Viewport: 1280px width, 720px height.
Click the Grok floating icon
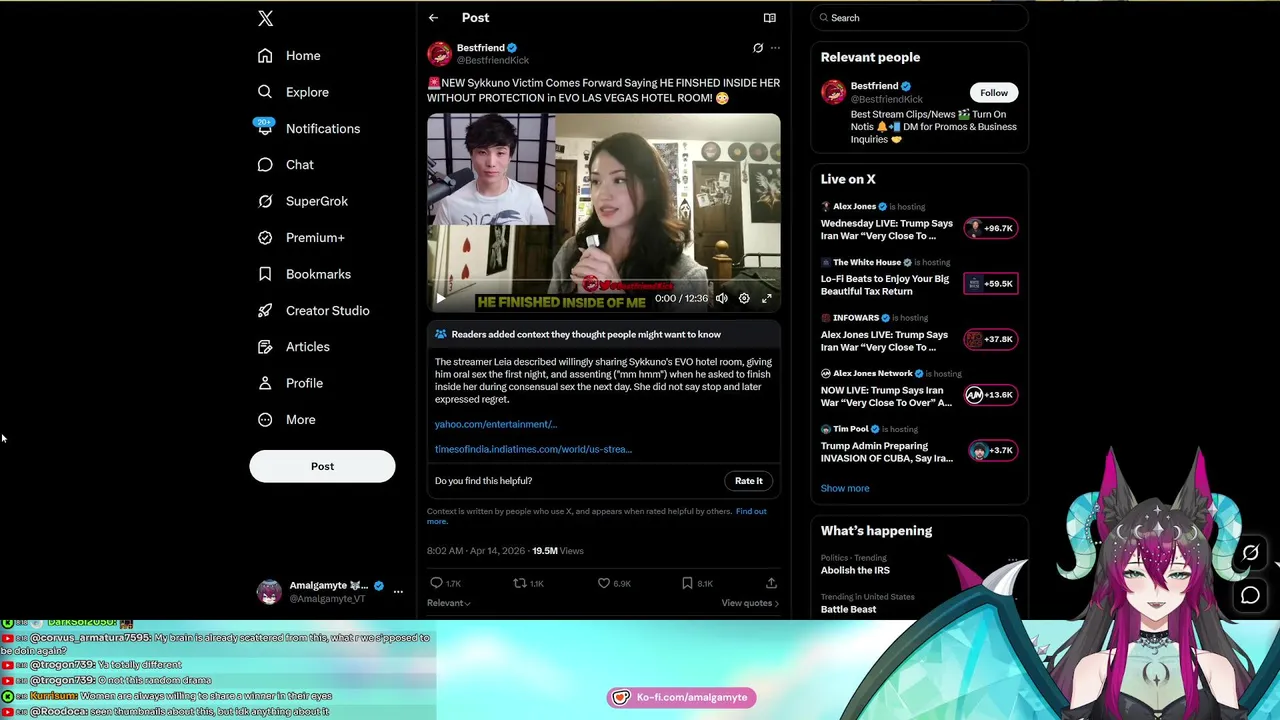1250,553
